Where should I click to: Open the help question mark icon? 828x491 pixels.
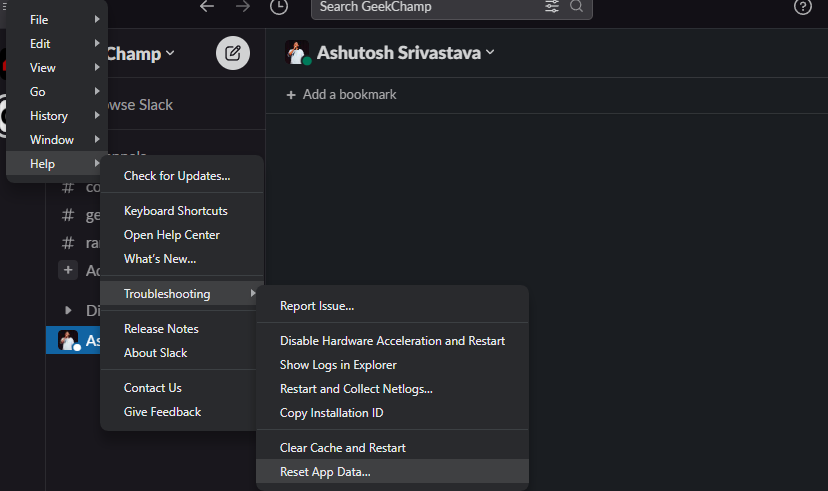pyautogui.click(x=802, y=7)
